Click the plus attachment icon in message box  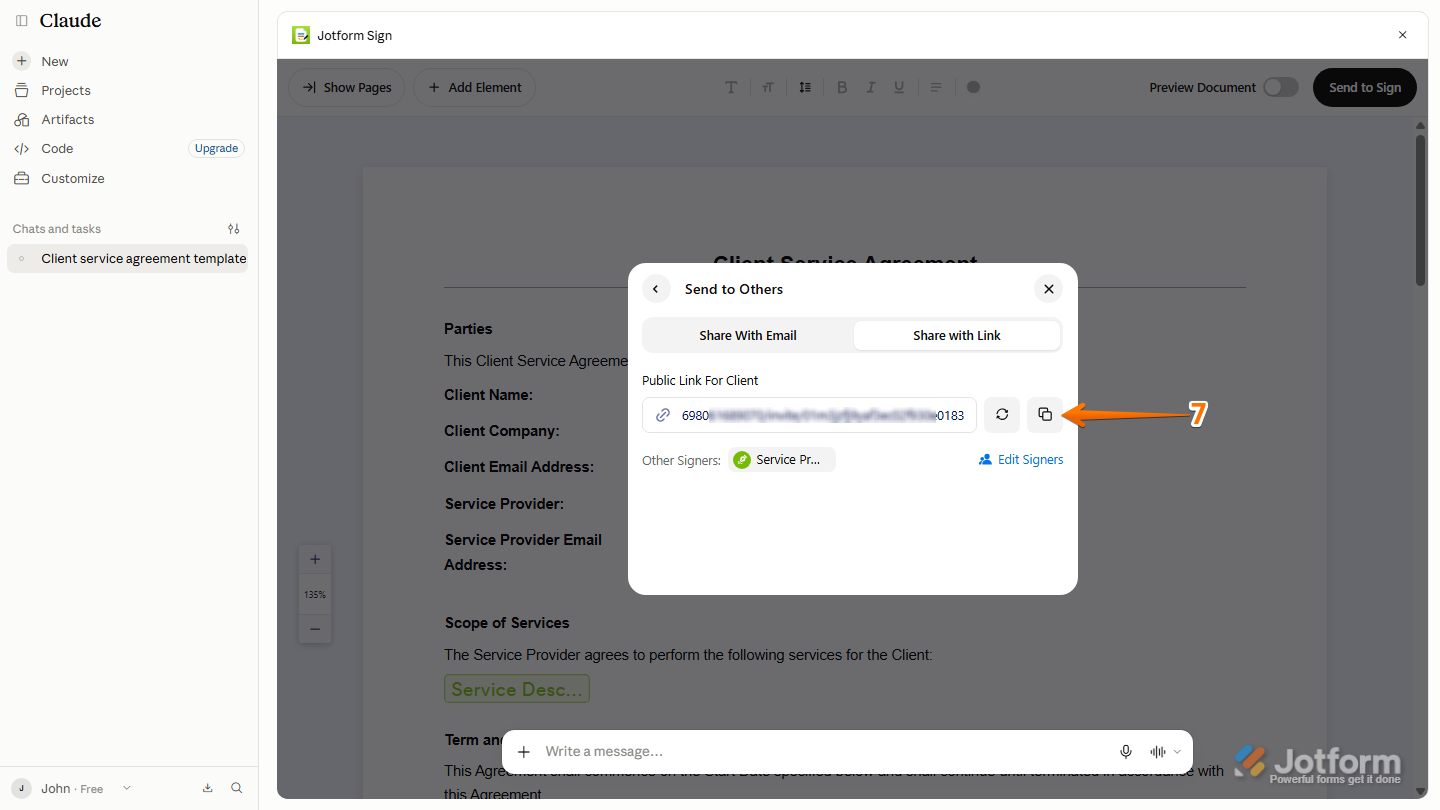click(524, 752)
